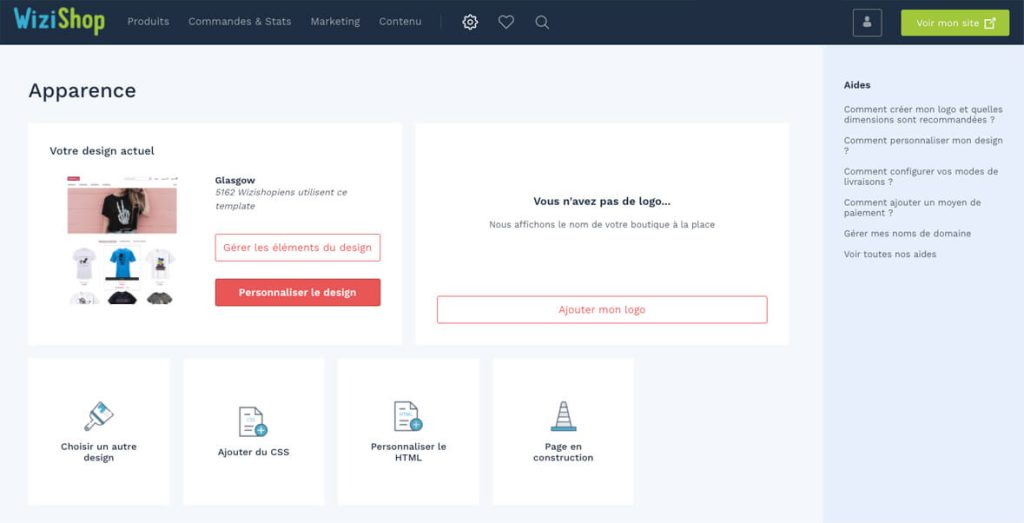
Task: Click the Ajouter du CSS label
Action: coord(253,452)
